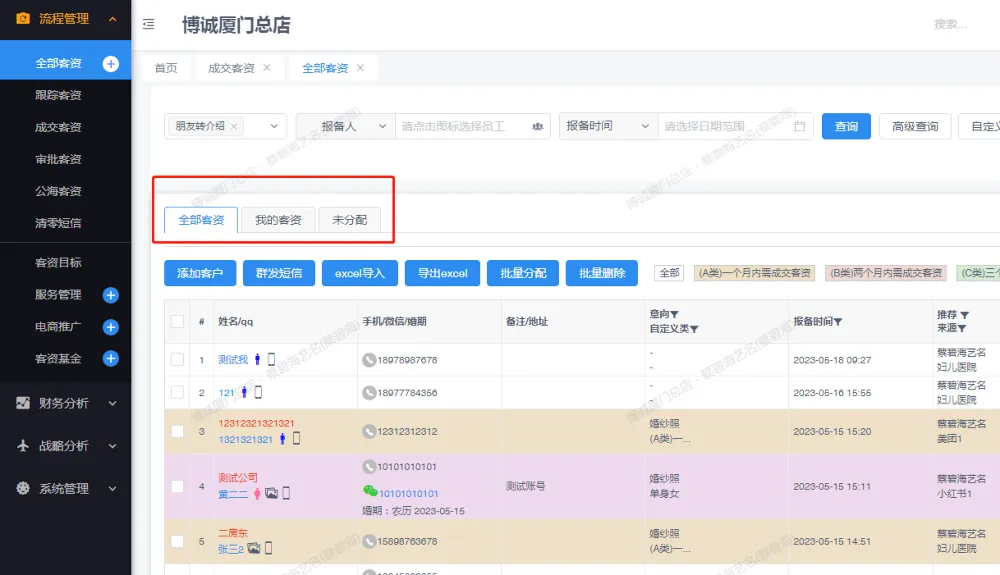This screenshot has height=575, width=1000.
Task: Click 添加客户 button
Action: 200,273
